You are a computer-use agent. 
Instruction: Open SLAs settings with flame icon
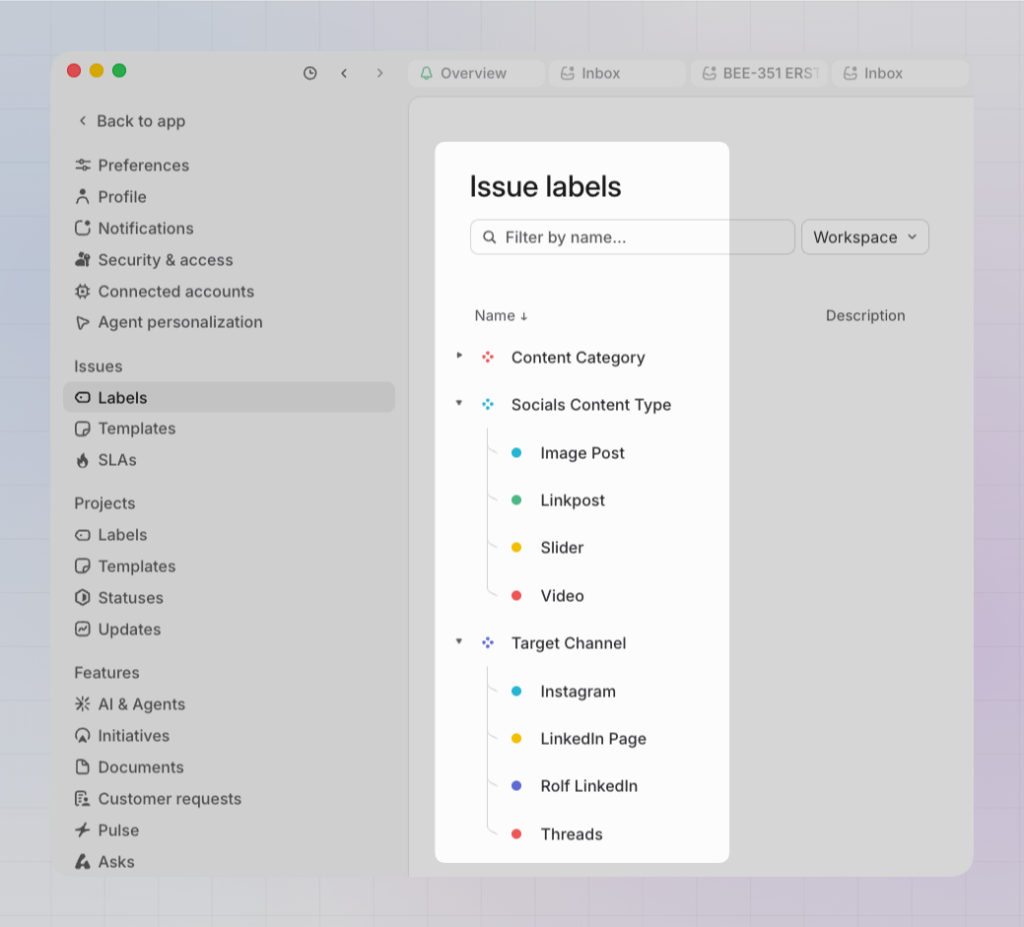pyautogui.click(x=117, y=460)
